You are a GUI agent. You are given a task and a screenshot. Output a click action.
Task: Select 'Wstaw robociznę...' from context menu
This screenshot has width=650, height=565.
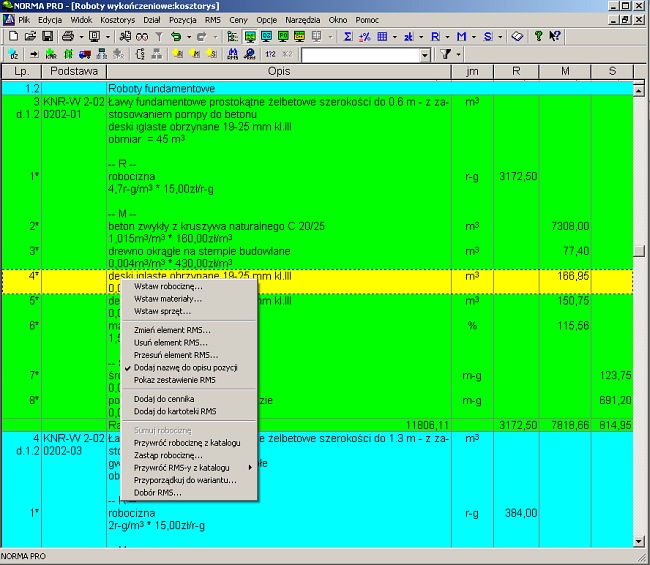pyautogui.click(x=167, y=286)
